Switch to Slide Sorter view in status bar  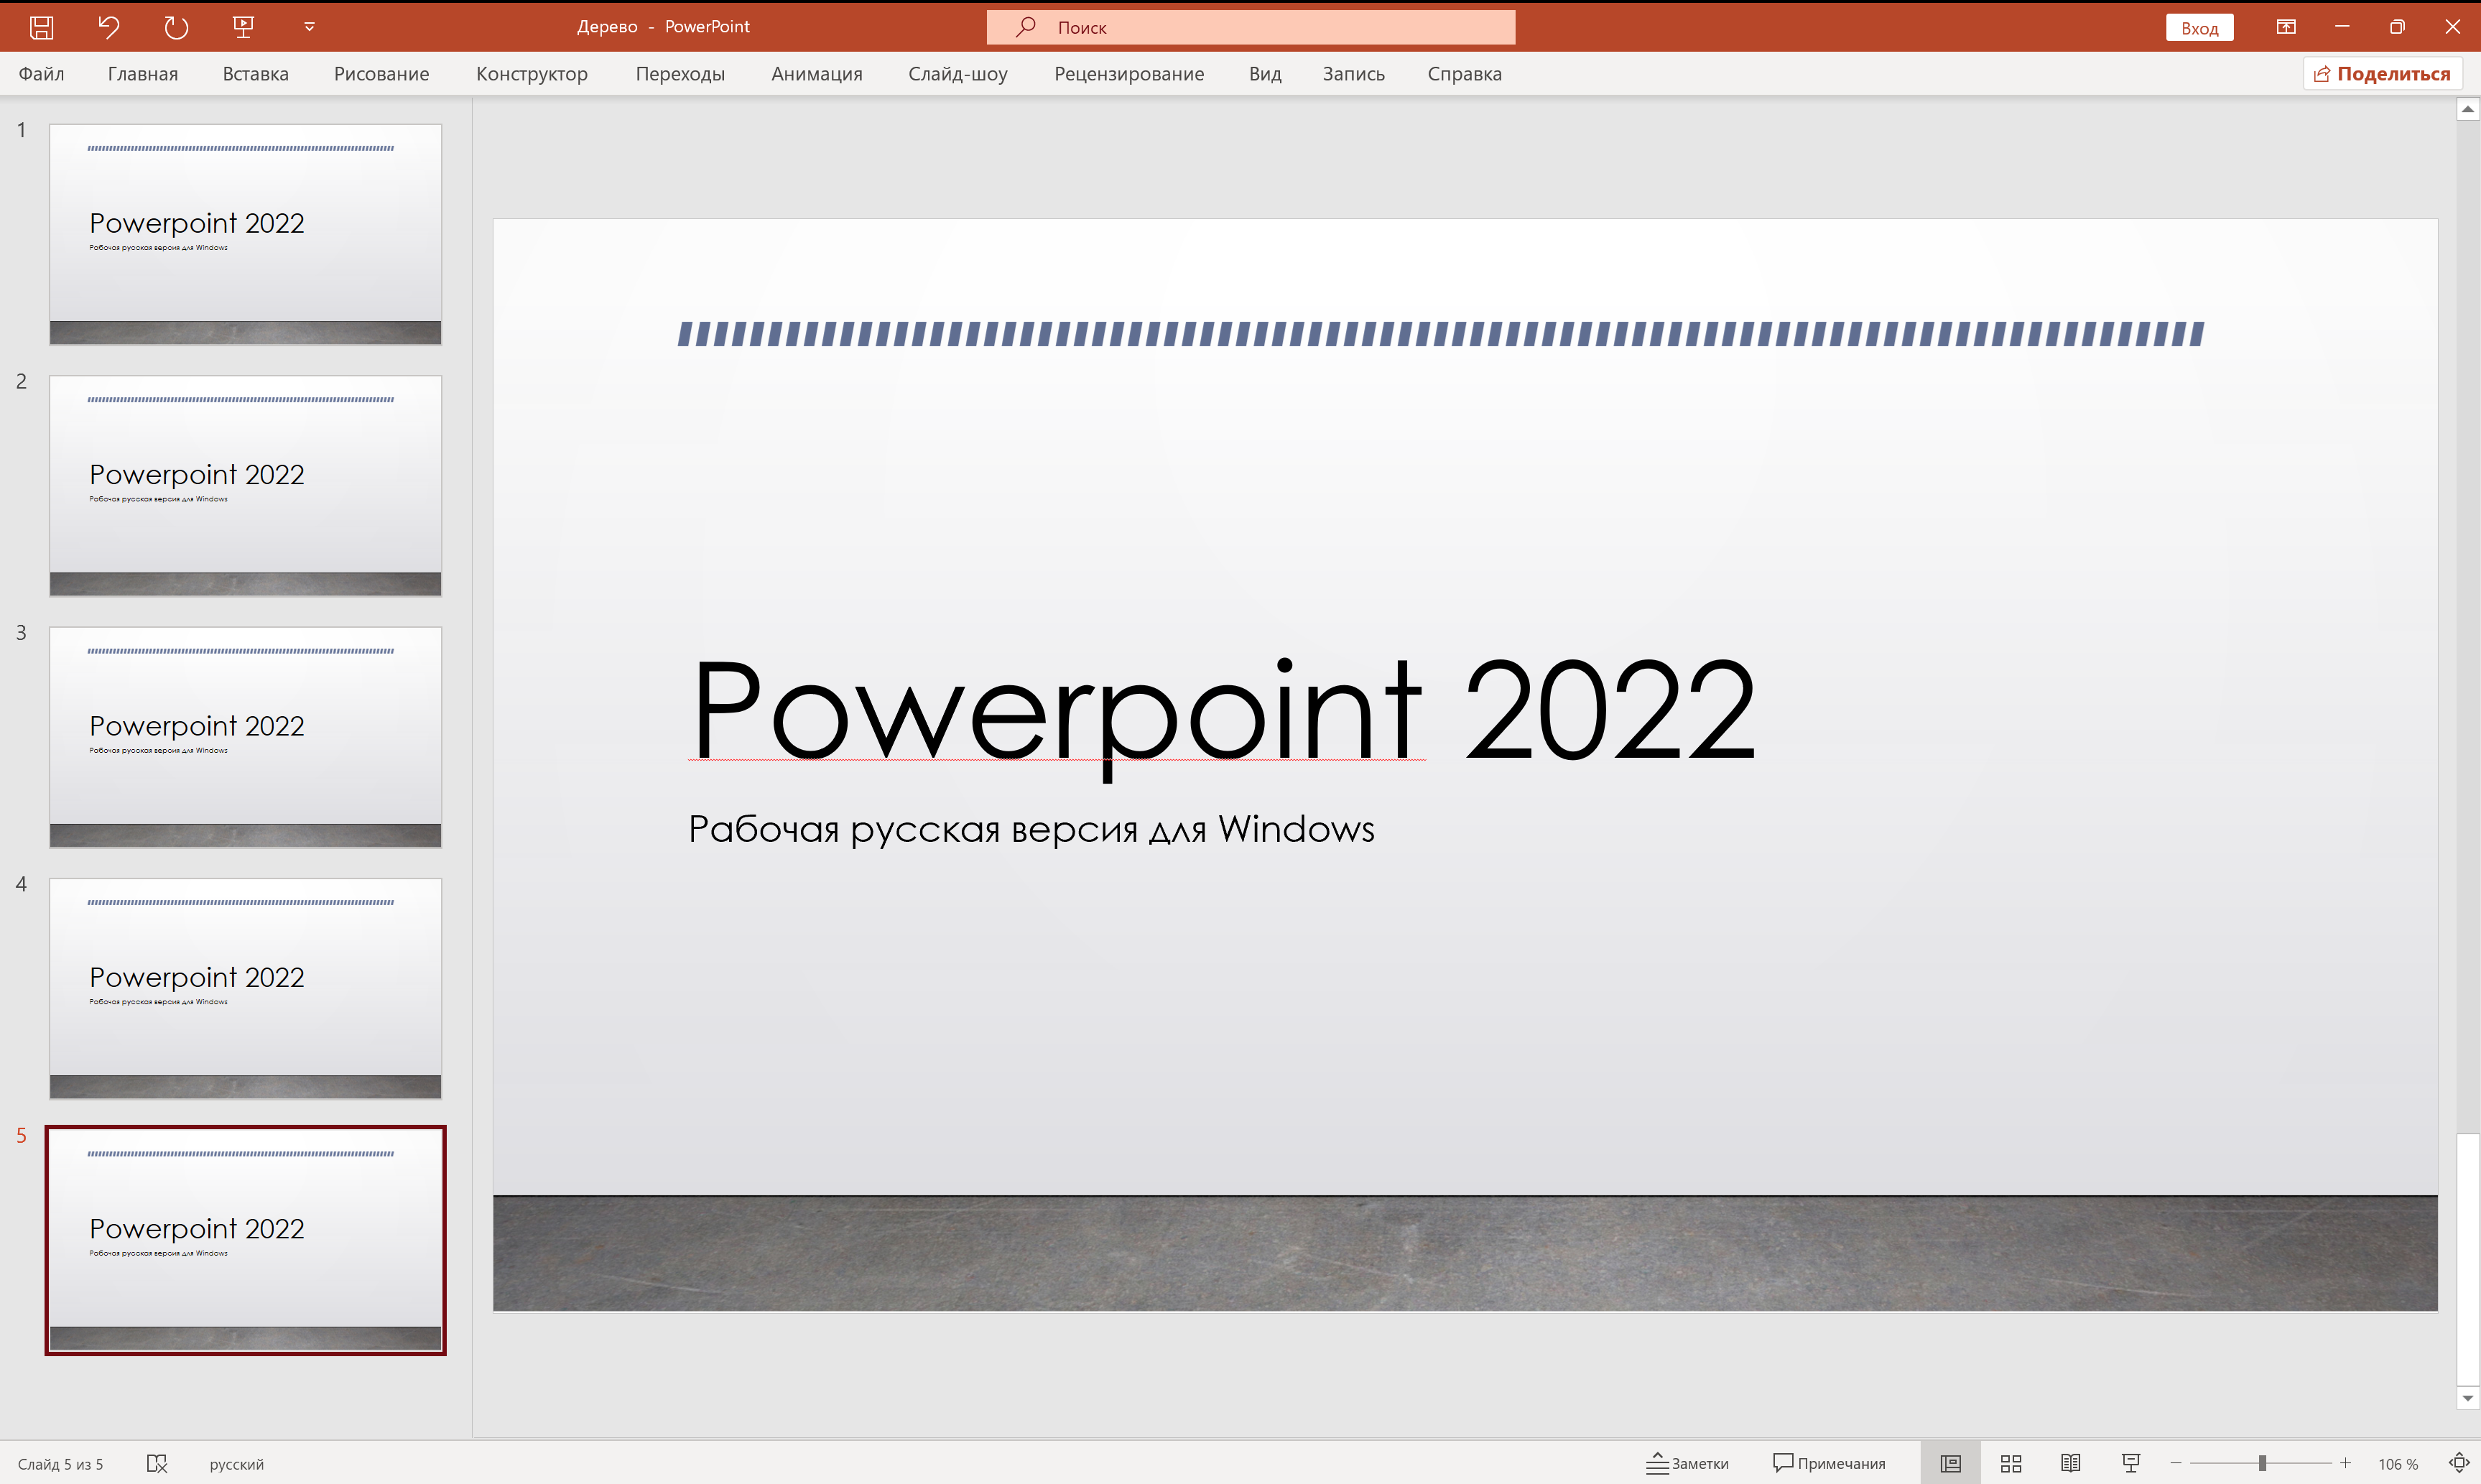(x=2010, y=1463)
